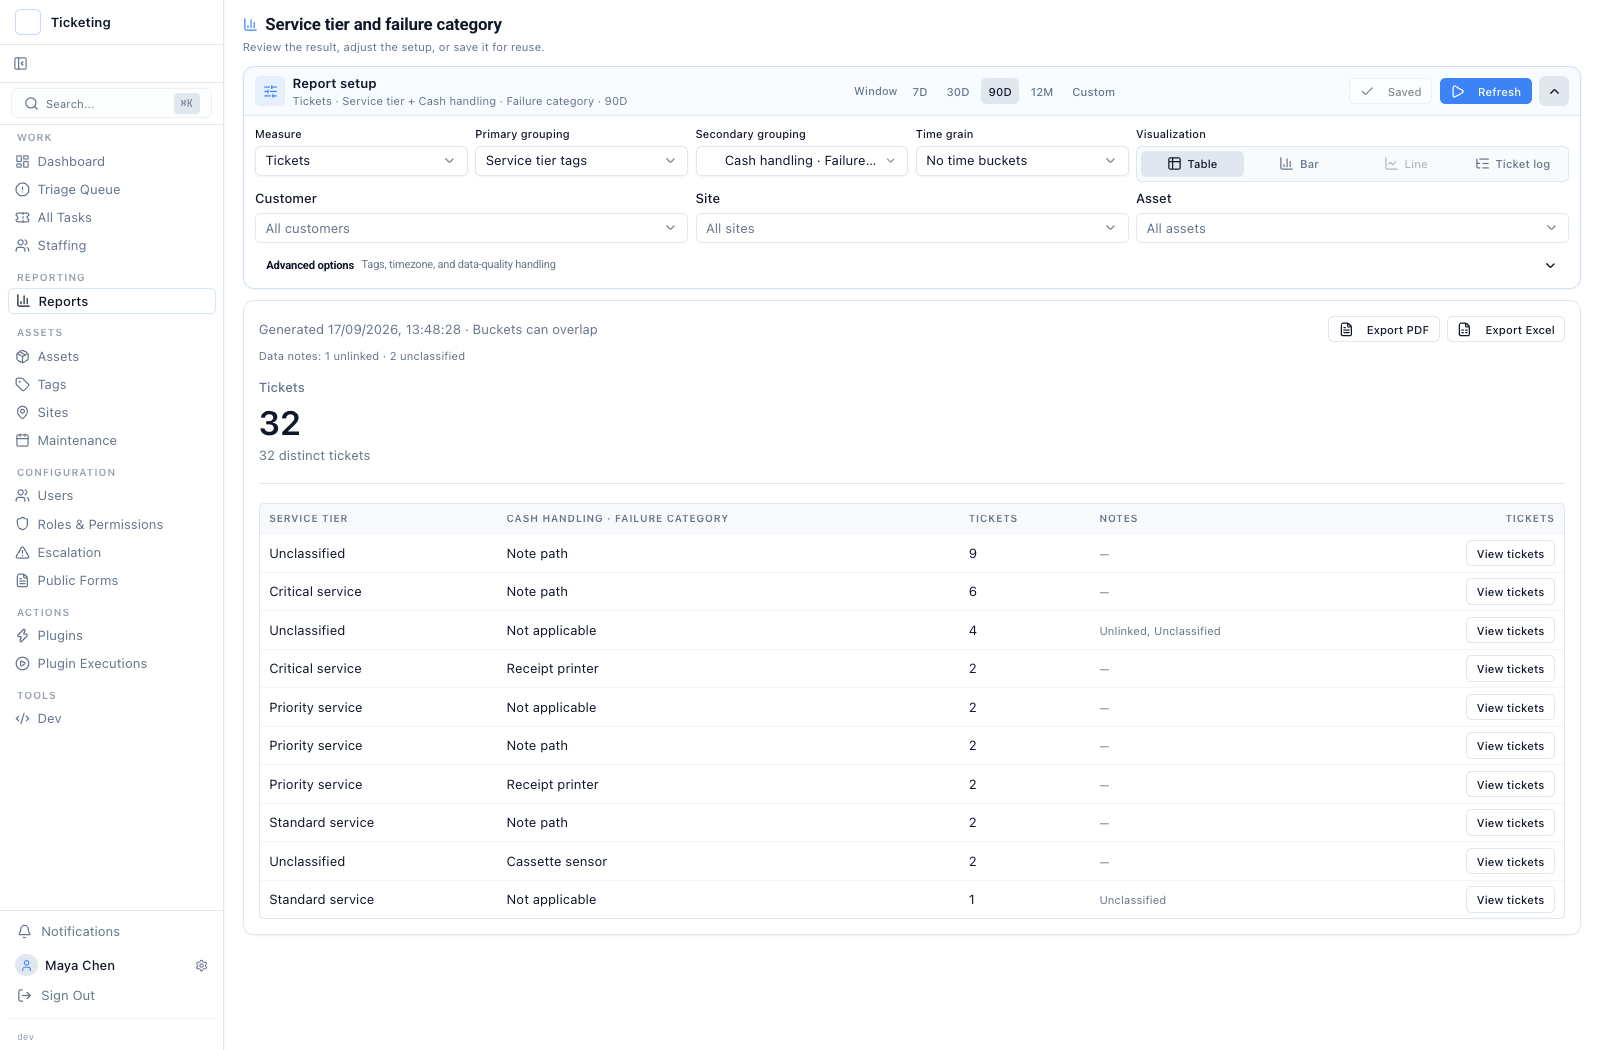This screenshot has height=1050, width=1600.
Task: Click the All Tasks icon
Action: 23,218
